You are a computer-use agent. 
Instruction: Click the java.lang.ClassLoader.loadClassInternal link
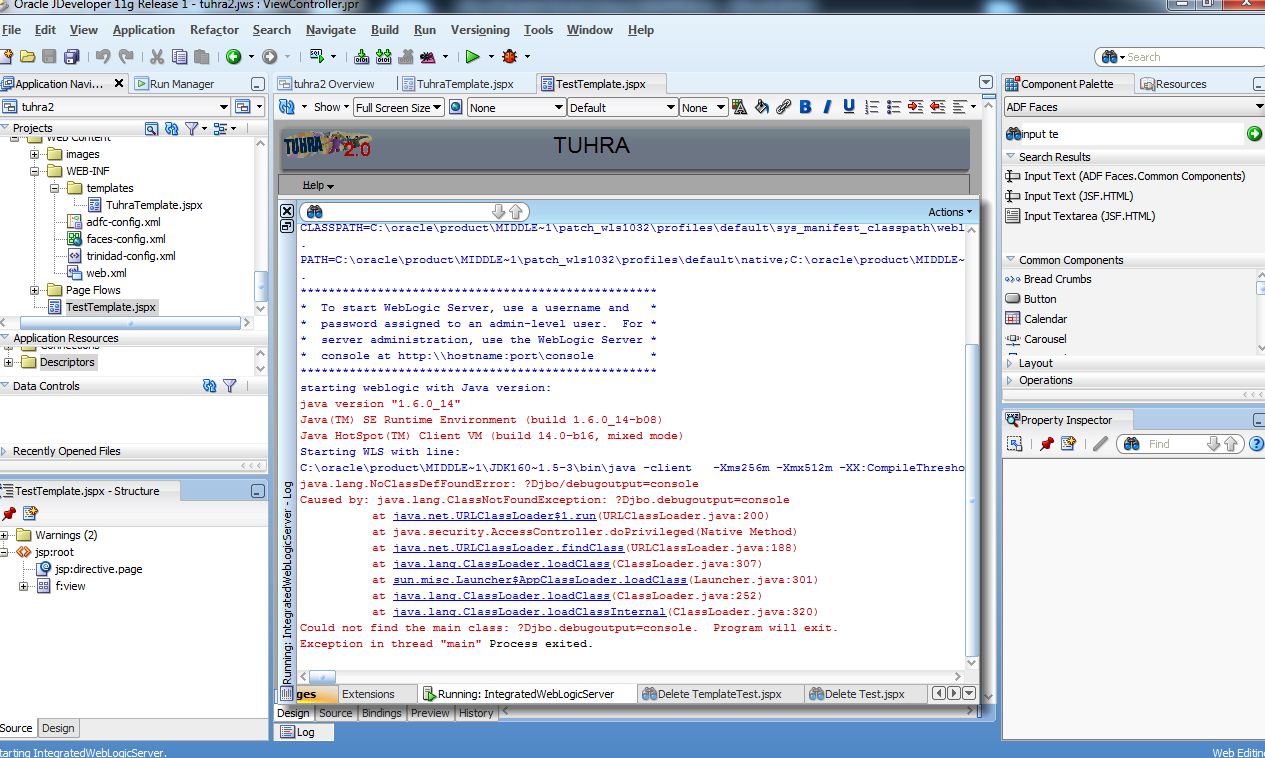pos(529,612)
